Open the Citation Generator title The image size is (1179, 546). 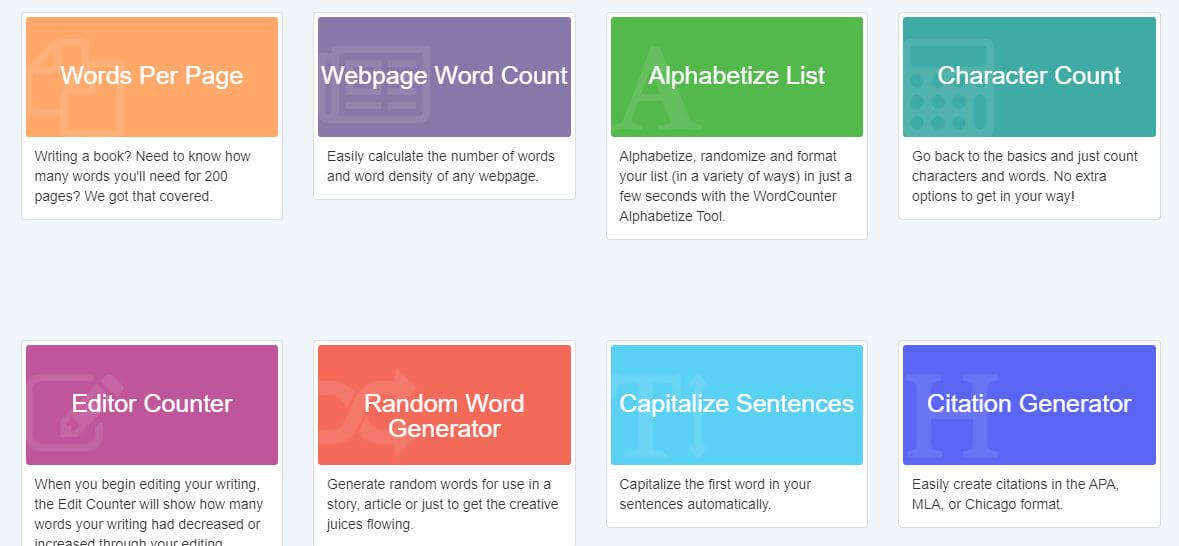pyautogui.click(x=1029, y=404)
